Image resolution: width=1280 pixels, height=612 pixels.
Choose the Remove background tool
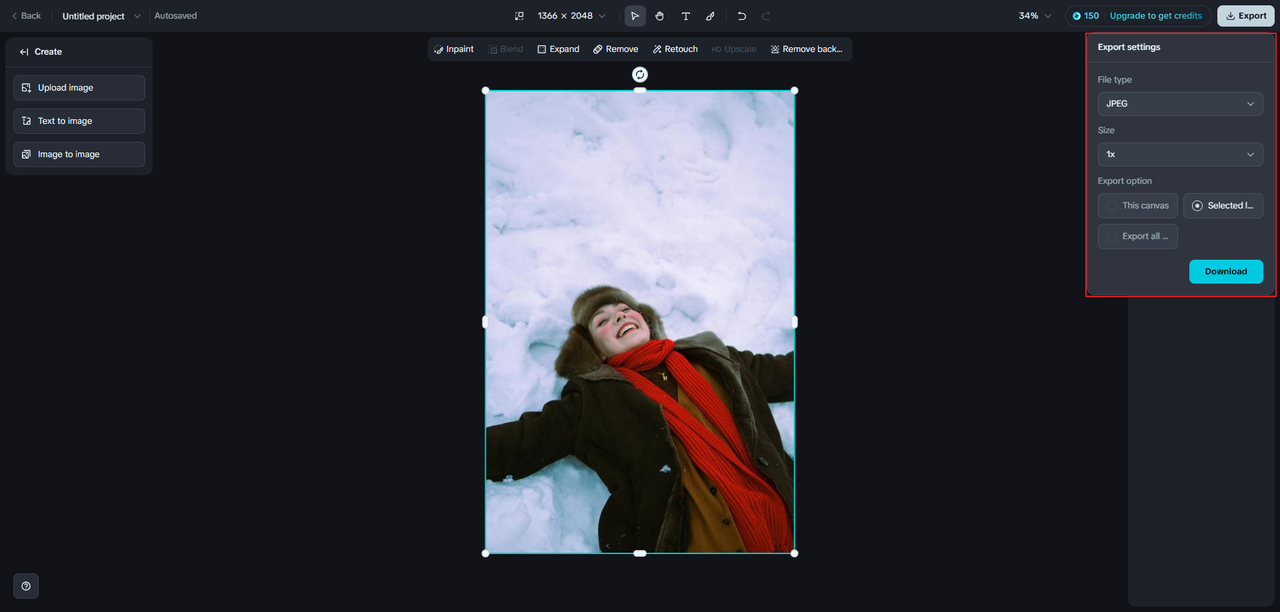pyautogui.click(x=806, y=49)
